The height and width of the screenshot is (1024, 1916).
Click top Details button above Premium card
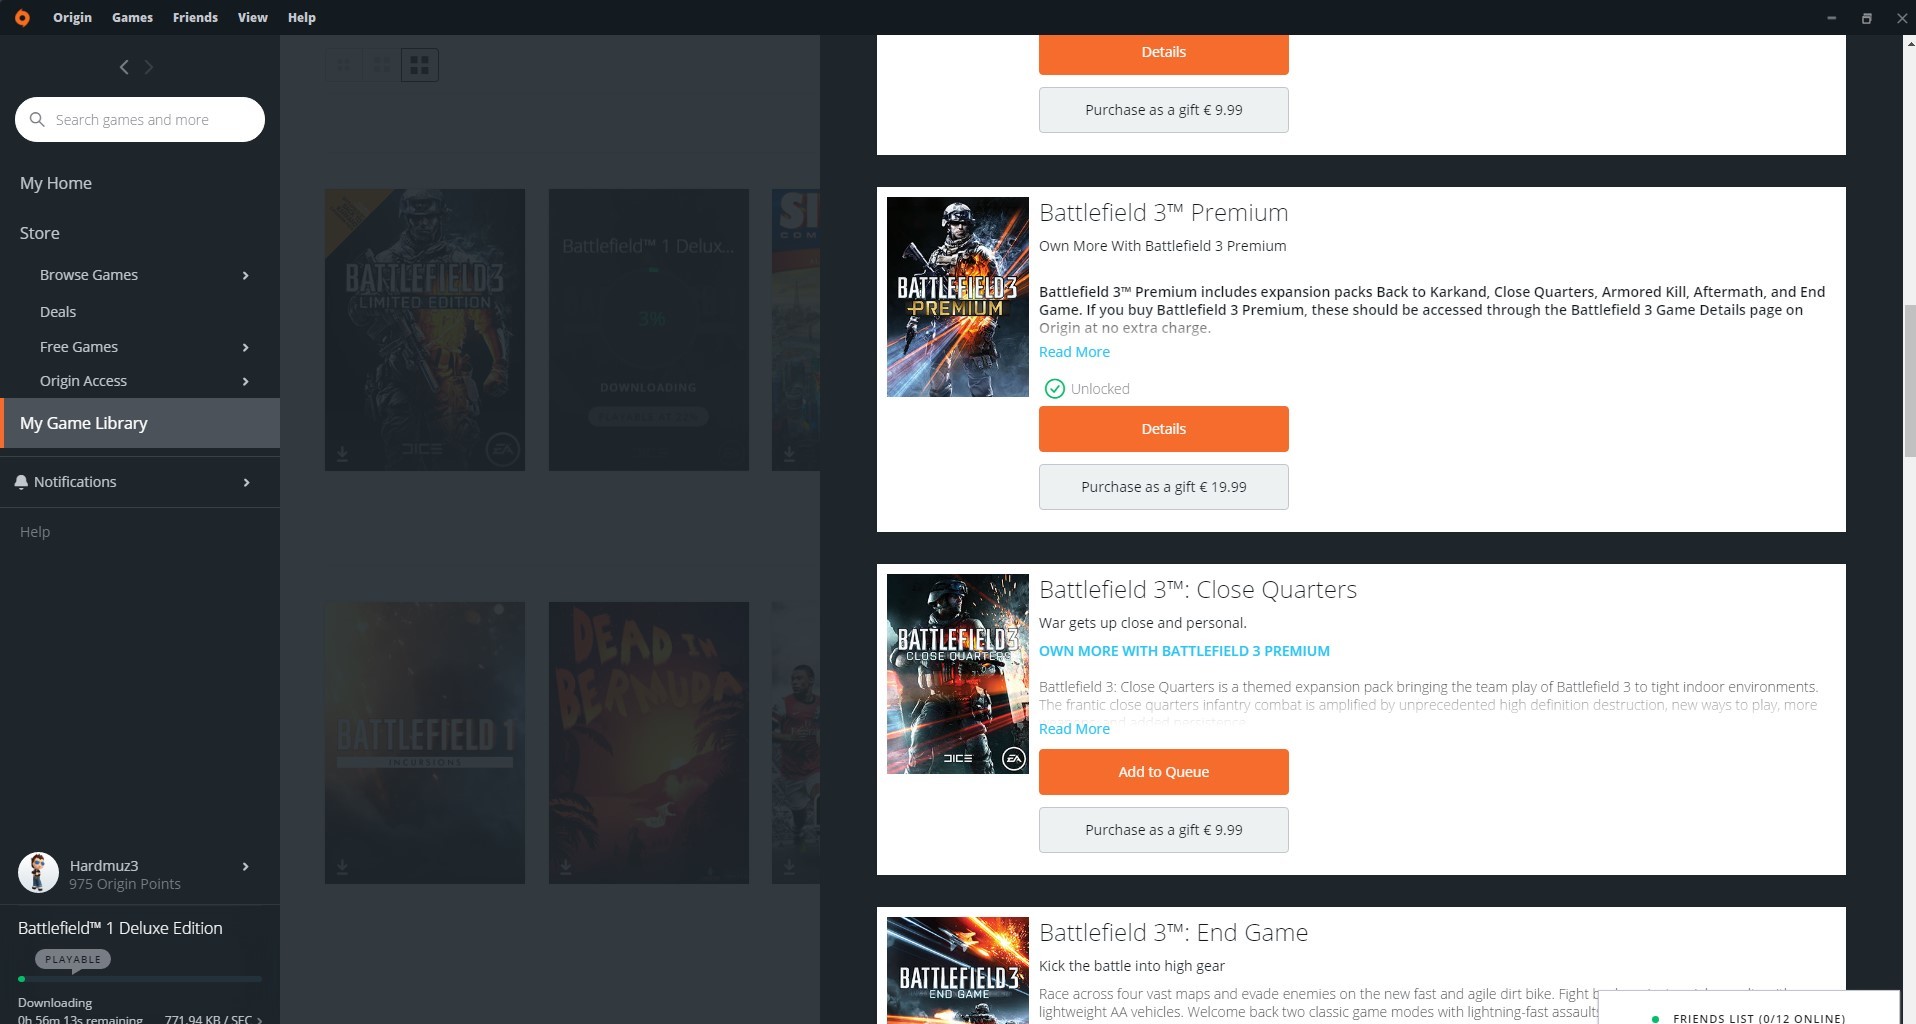[1163, 53]
